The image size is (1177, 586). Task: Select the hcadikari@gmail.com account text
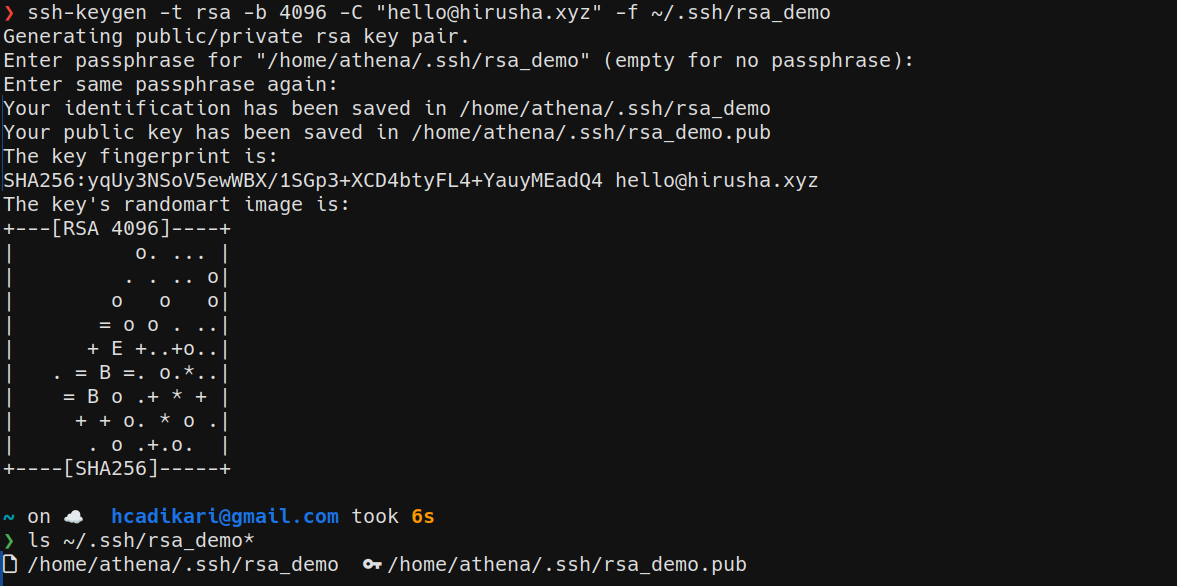(x=224, y=517)
